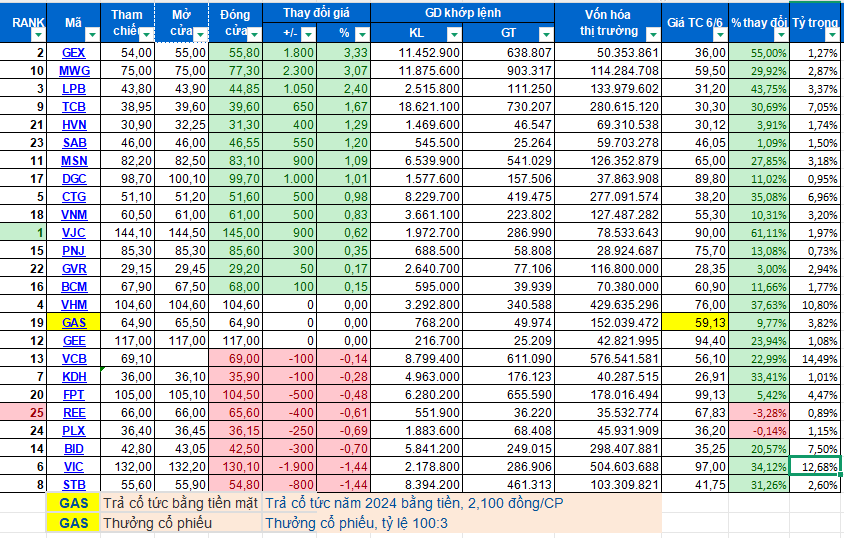Select the -3,28% change cell for REE
This screenshot has height=538, width=844.
tap(759, 413)
